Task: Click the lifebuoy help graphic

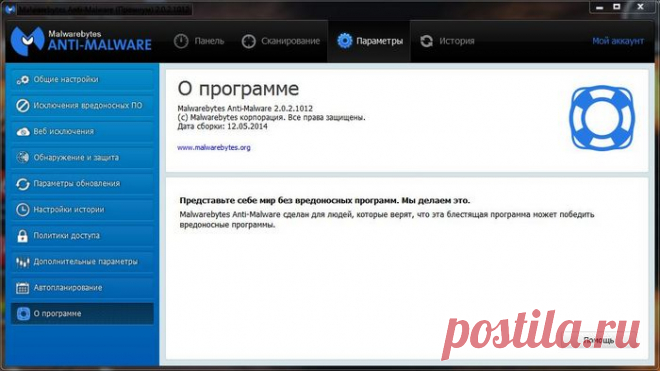Action: (x=602, y=118)
